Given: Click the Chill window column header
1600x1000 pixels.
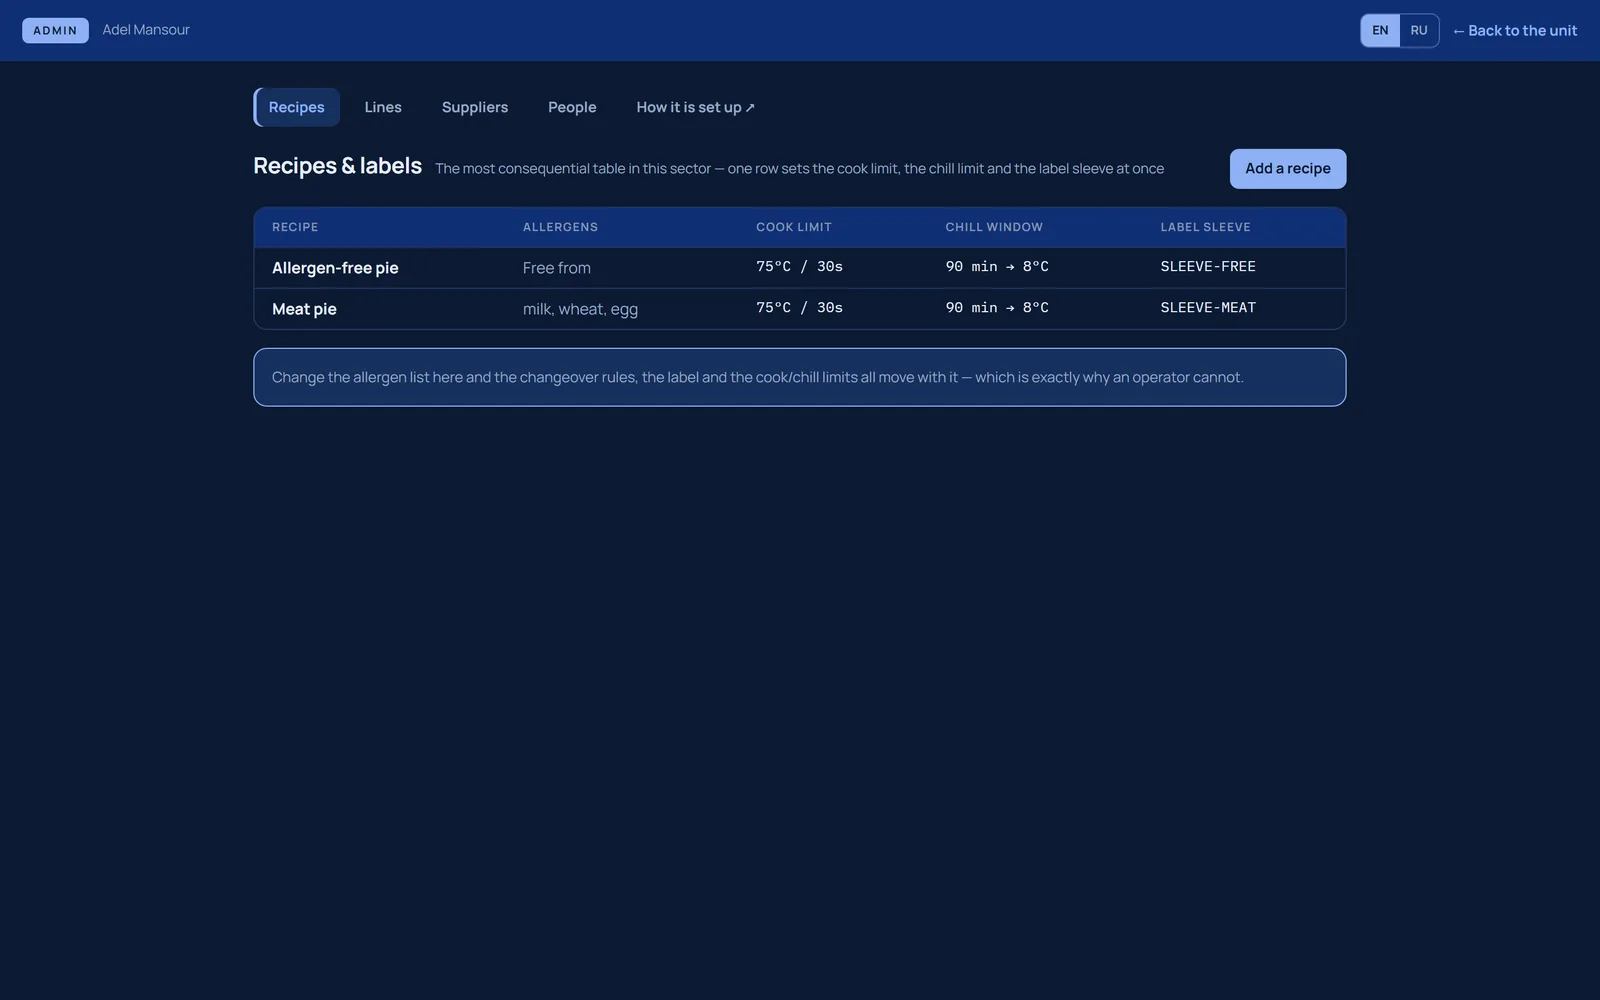Looking at the screenshot, I should (994, 227).
